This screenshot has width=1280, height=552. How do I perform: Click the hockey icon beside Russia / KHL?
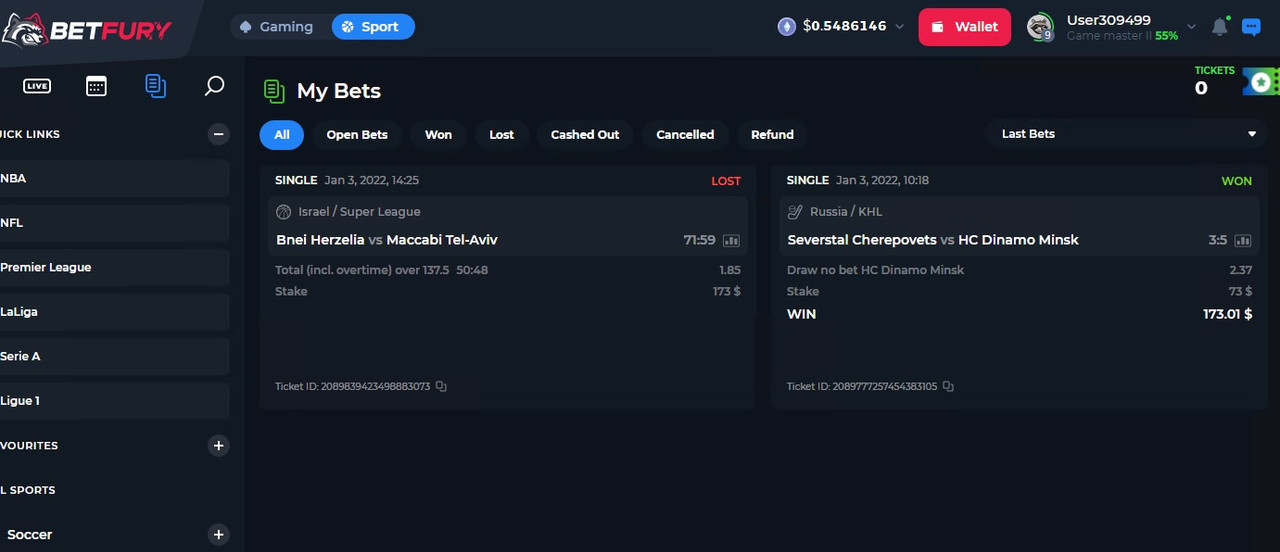[795, 212]
